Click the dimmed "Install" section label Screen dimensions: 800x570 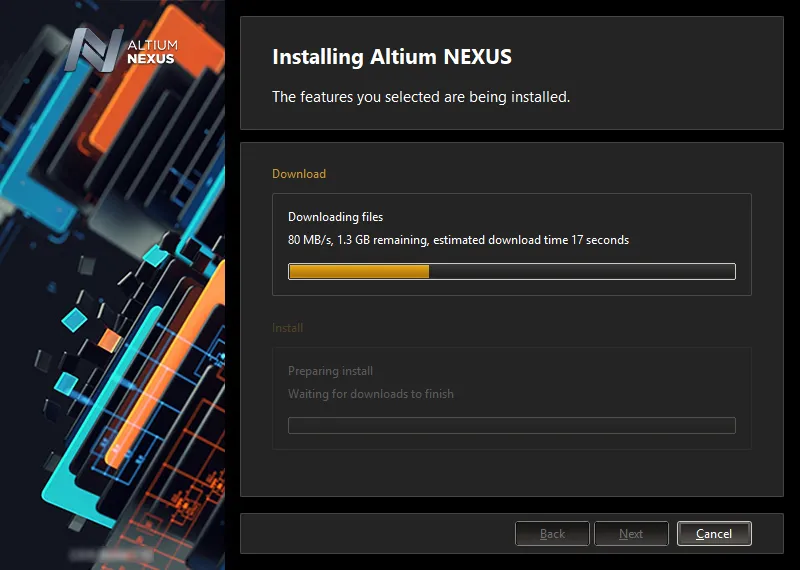(287, 328)
